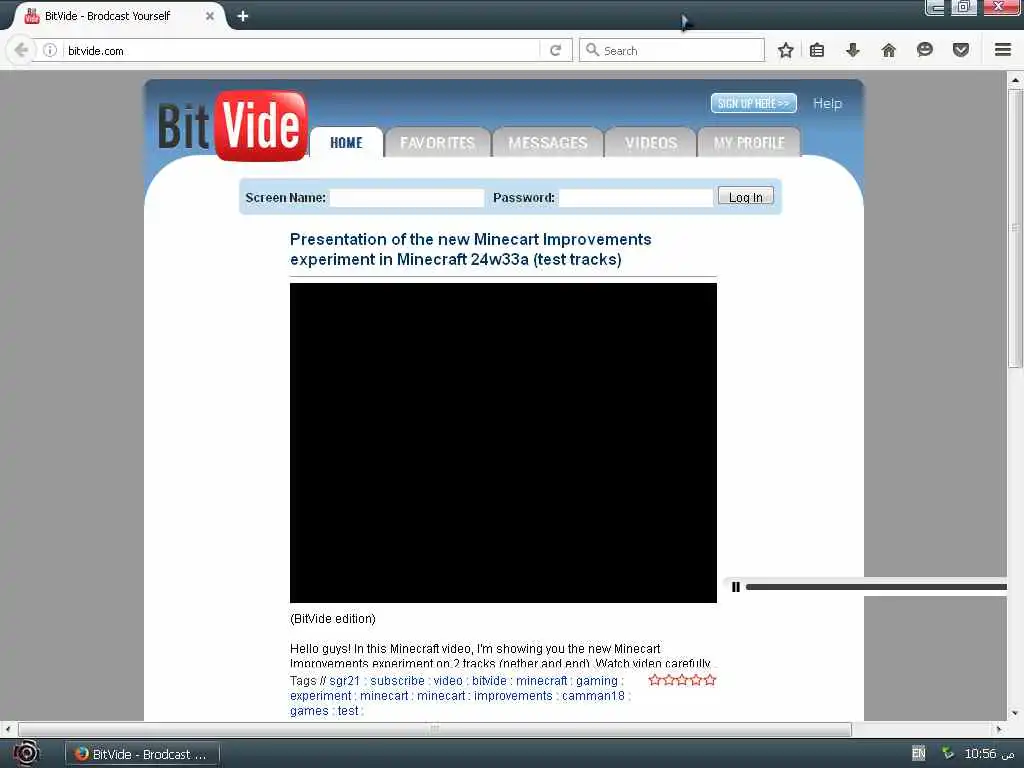
Task: Focus the Screen Name input field
Action: point(407,198)
